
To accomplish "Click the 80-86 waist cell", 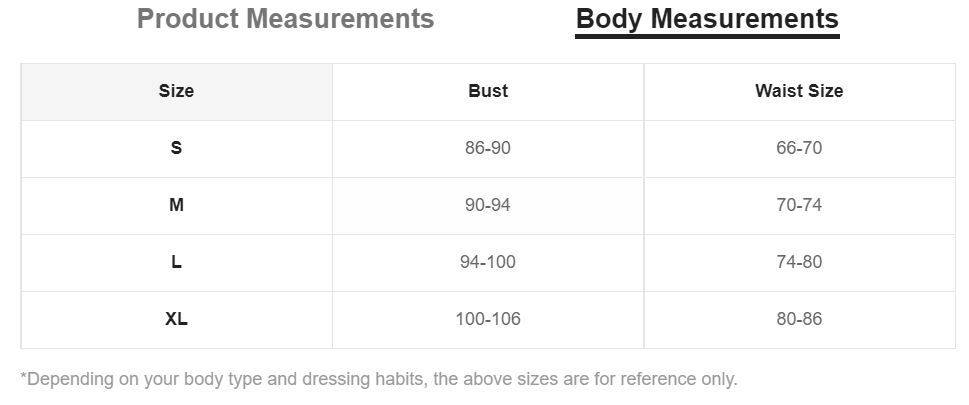I will click(x=799, y=319).
